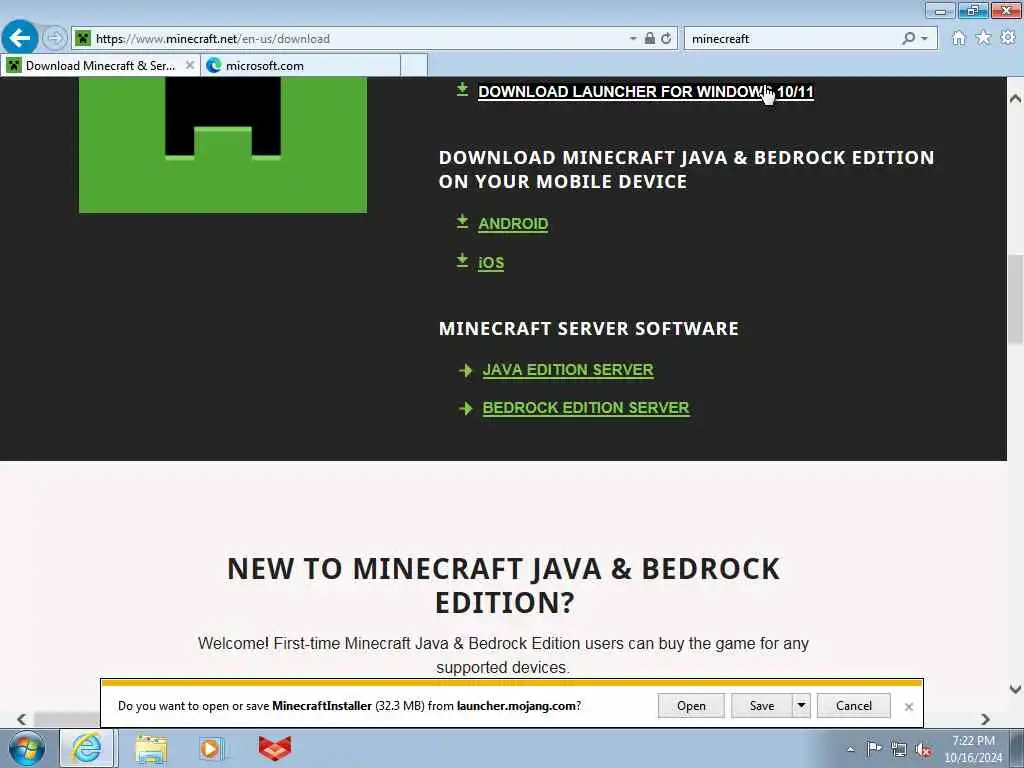Click the security lock icon in address bar

point(650,39)
